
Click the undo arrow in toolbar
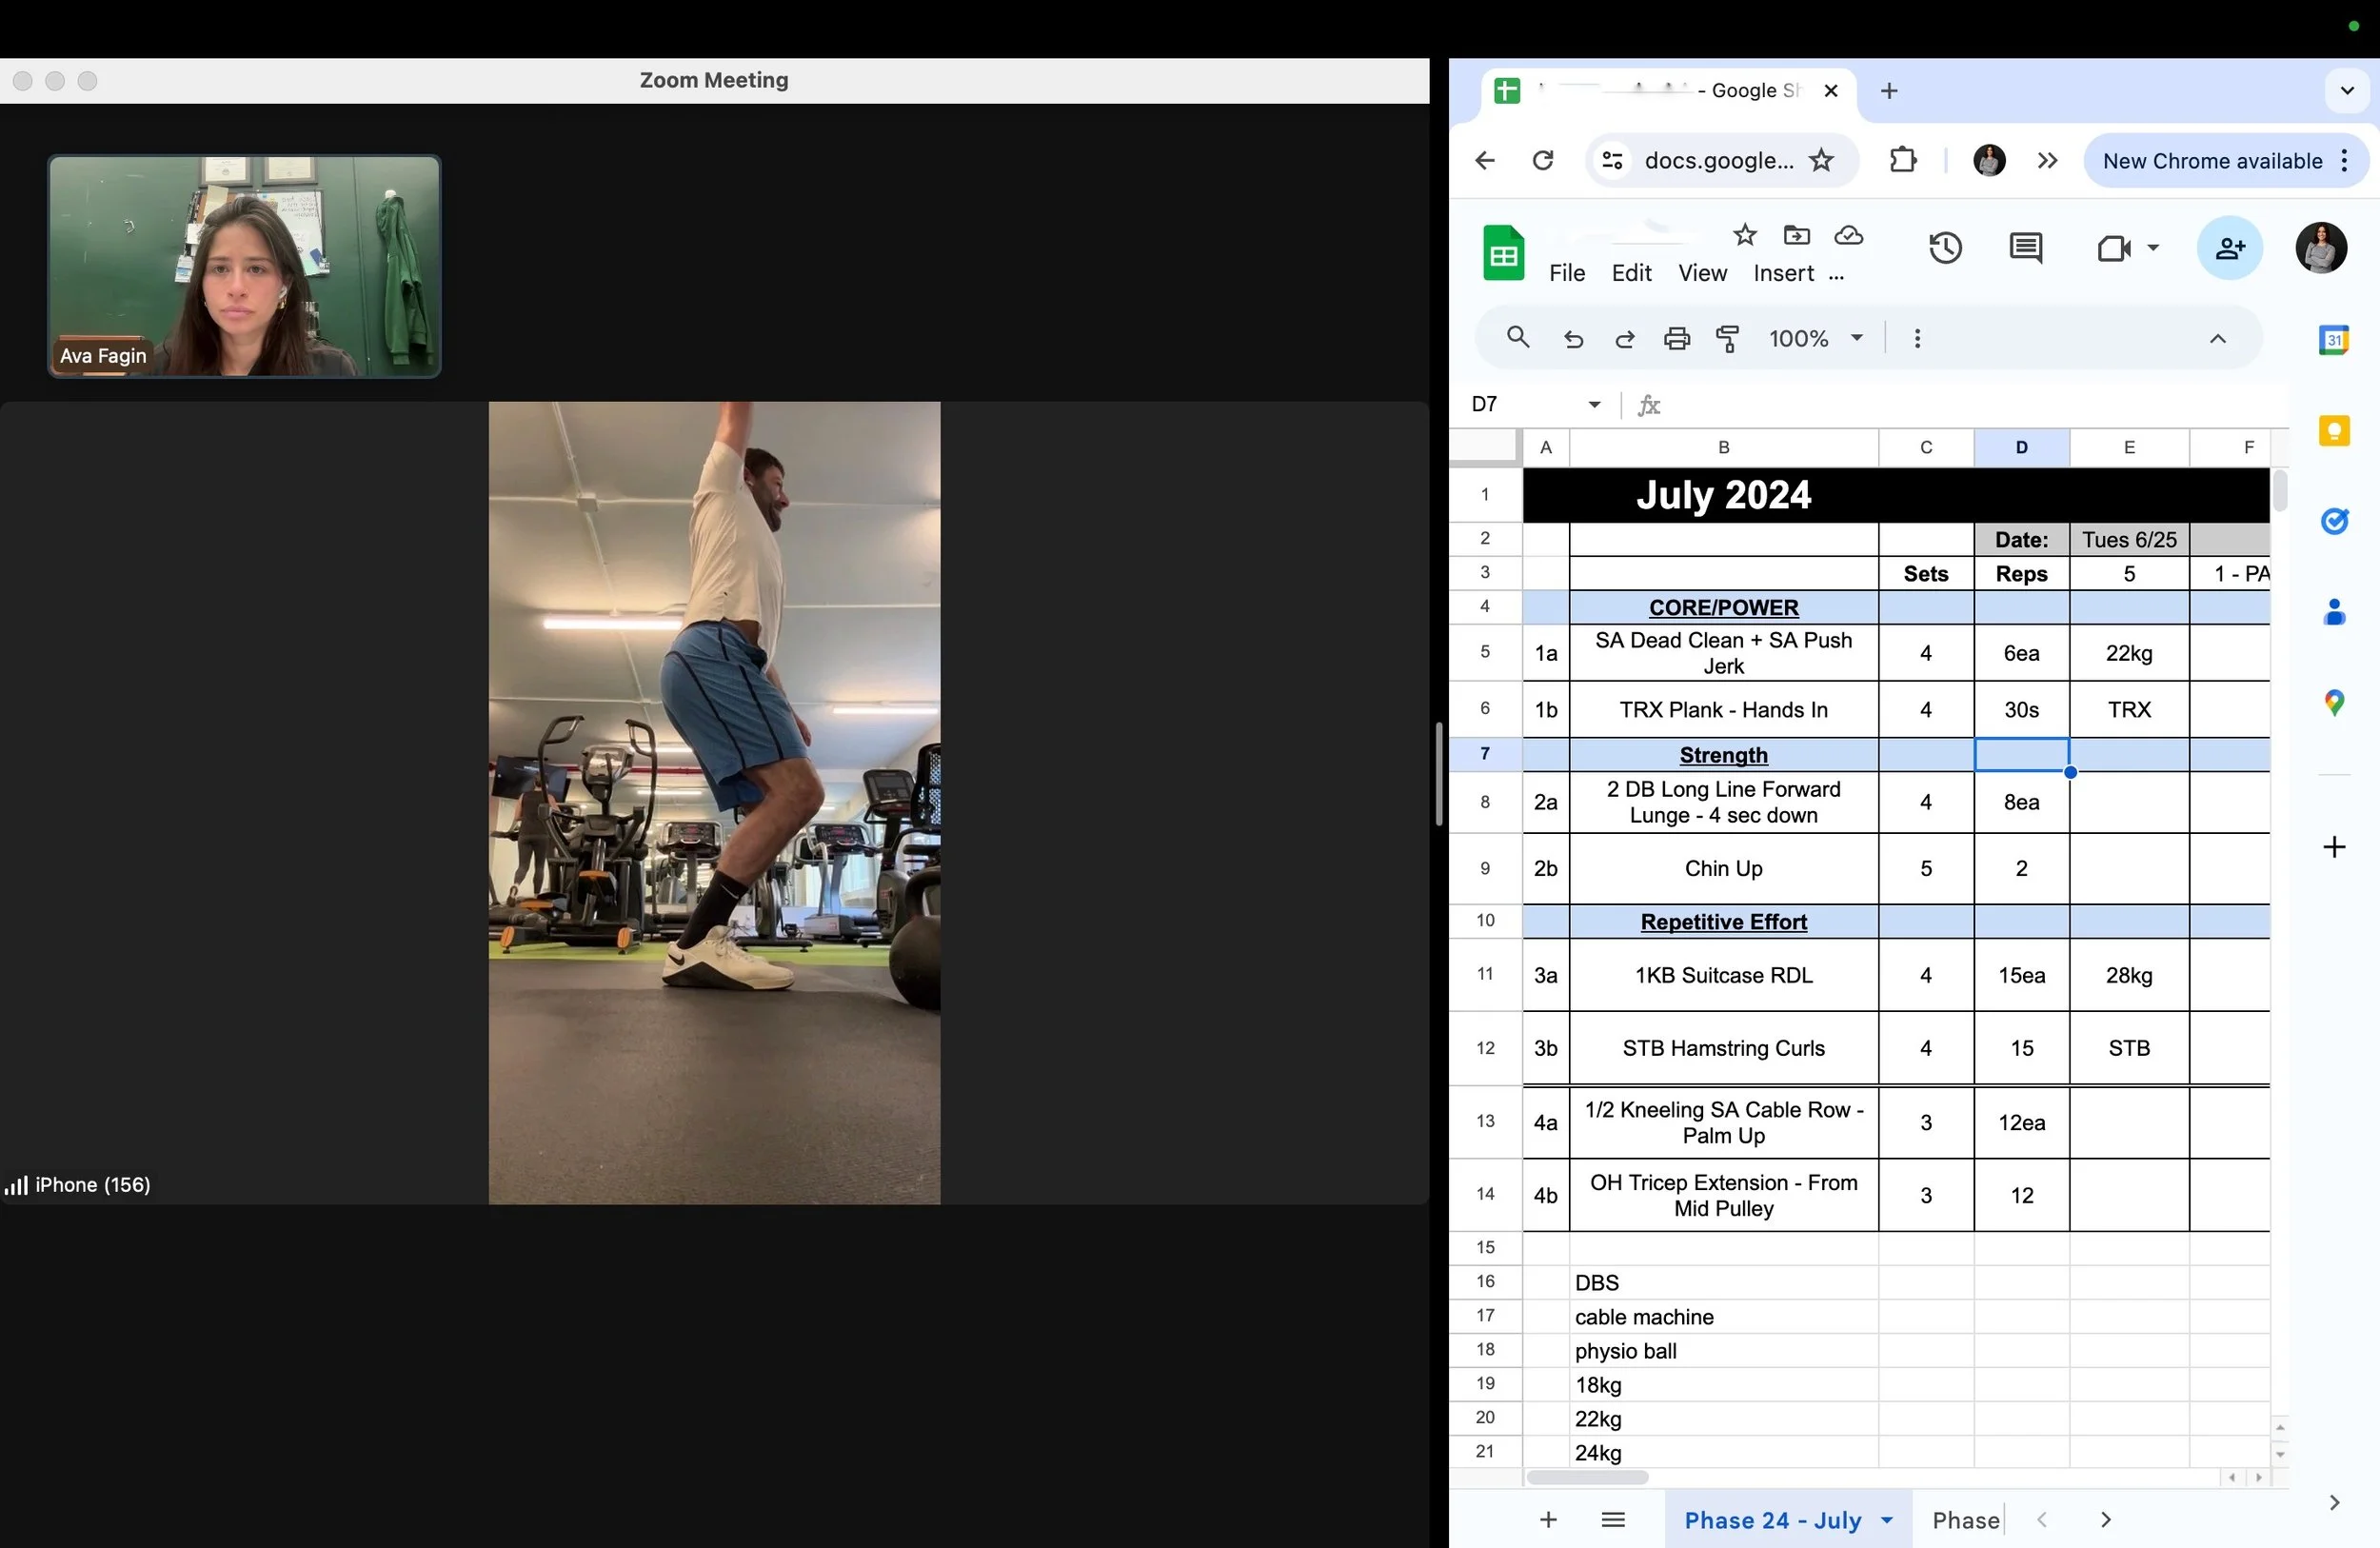pos(1572,338)
